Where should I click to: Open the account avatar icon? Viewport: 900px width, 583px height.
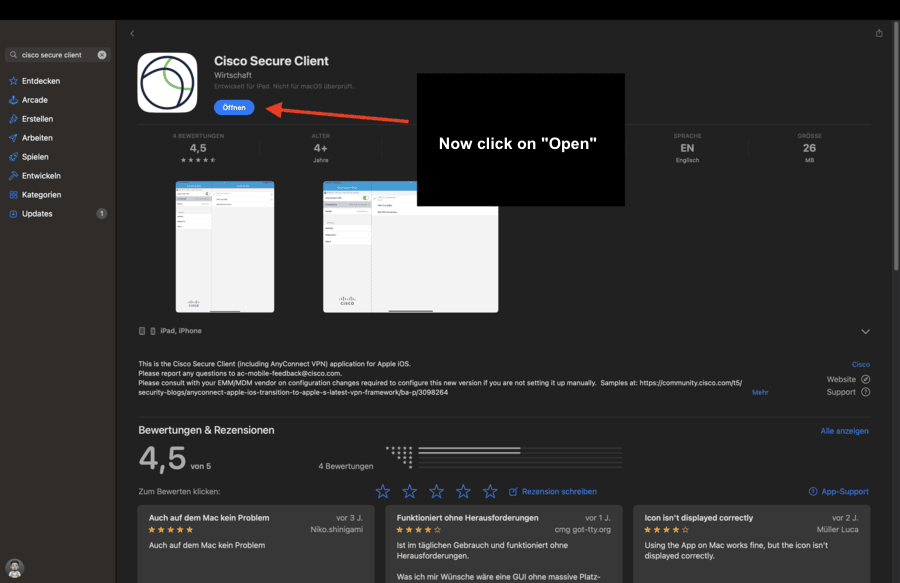14,568
